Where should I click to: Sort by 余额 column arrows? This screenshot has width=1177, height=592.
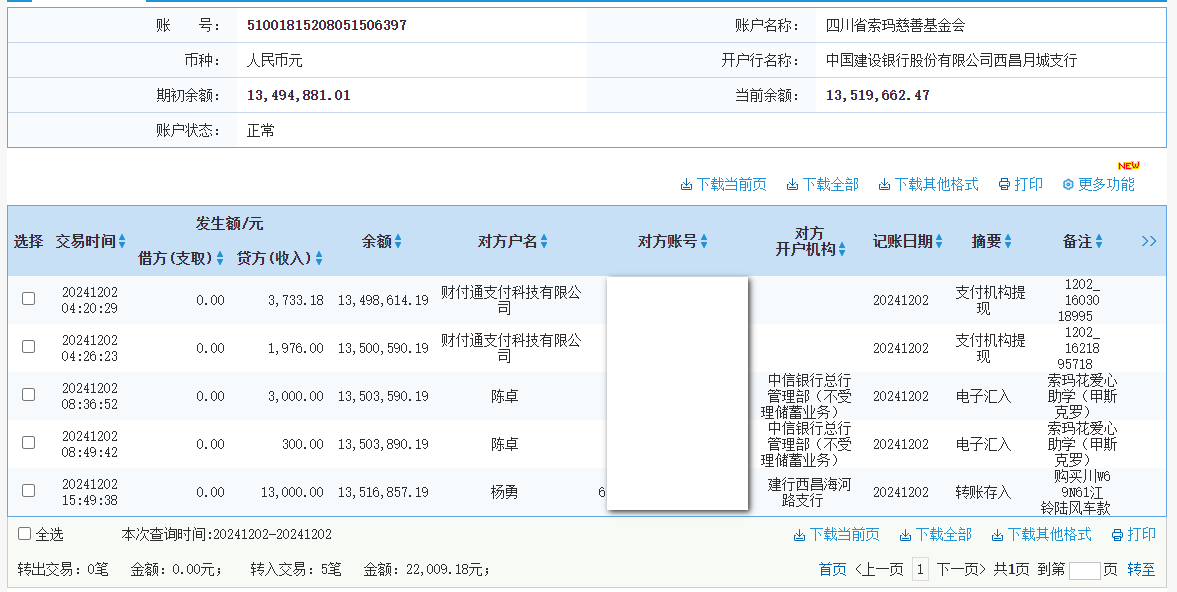point(398,242)
